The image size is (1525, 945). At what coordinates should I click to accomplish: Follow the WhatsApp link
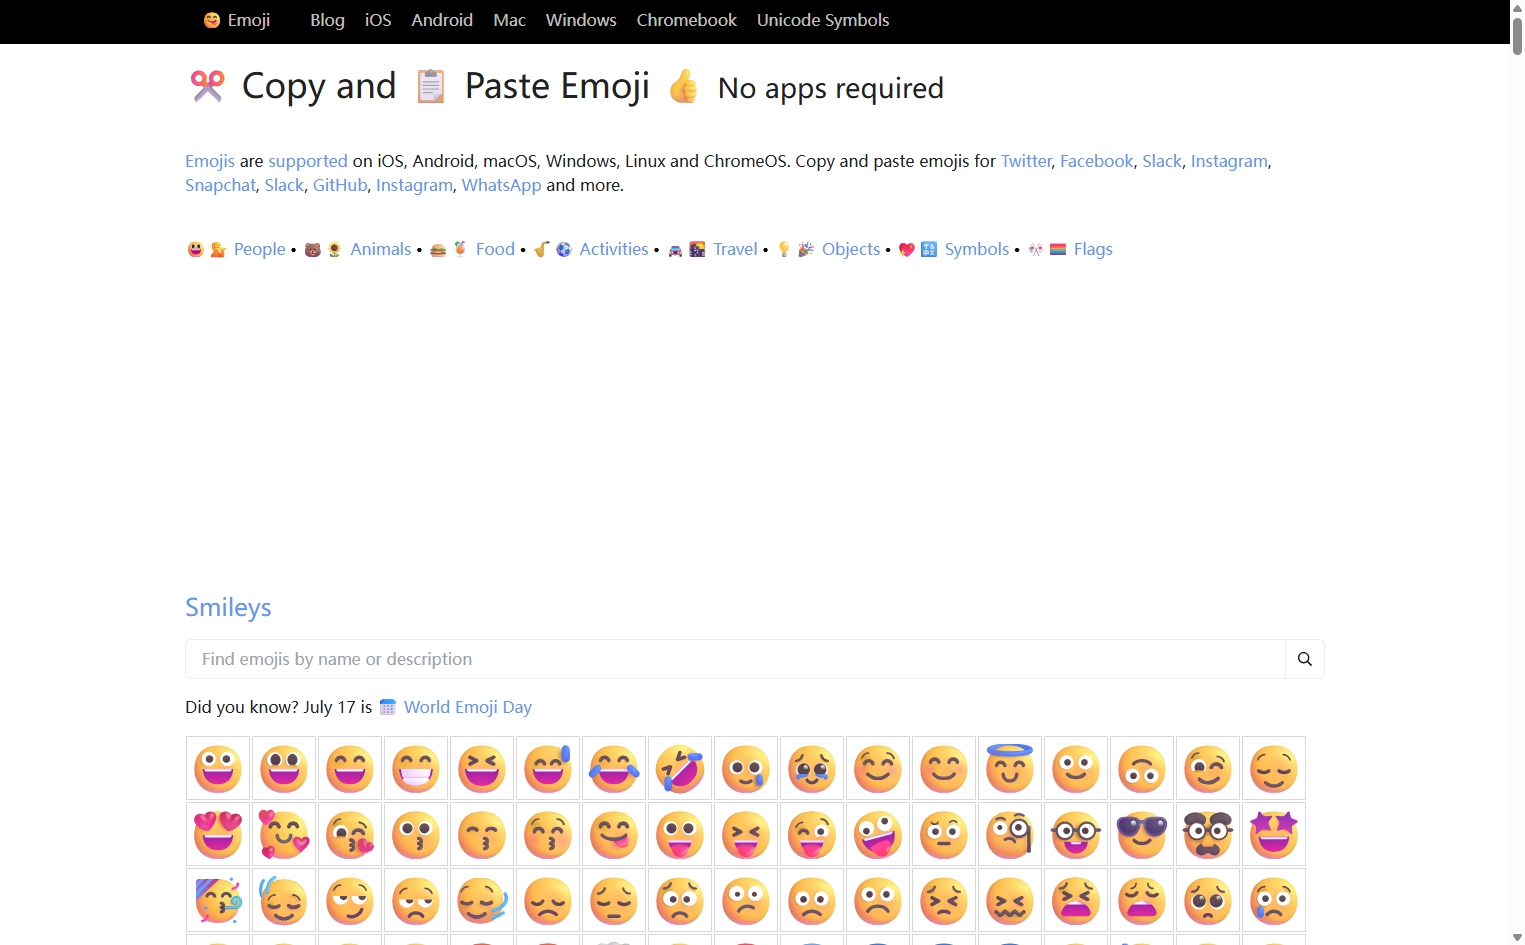click(501, 185)
